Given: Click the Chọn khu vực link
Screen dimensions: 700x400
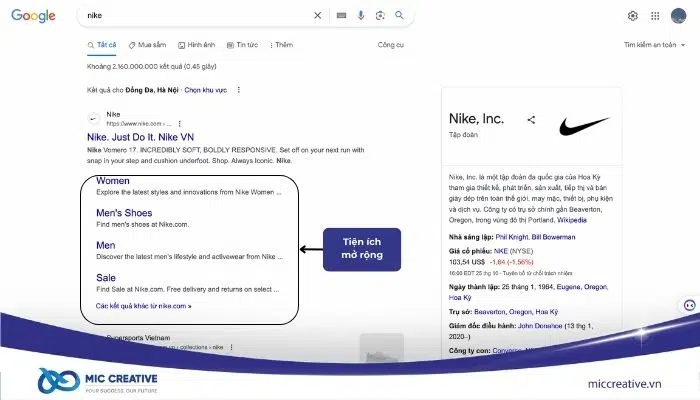Looking at the screenshot, I should (x=206, y=90).
